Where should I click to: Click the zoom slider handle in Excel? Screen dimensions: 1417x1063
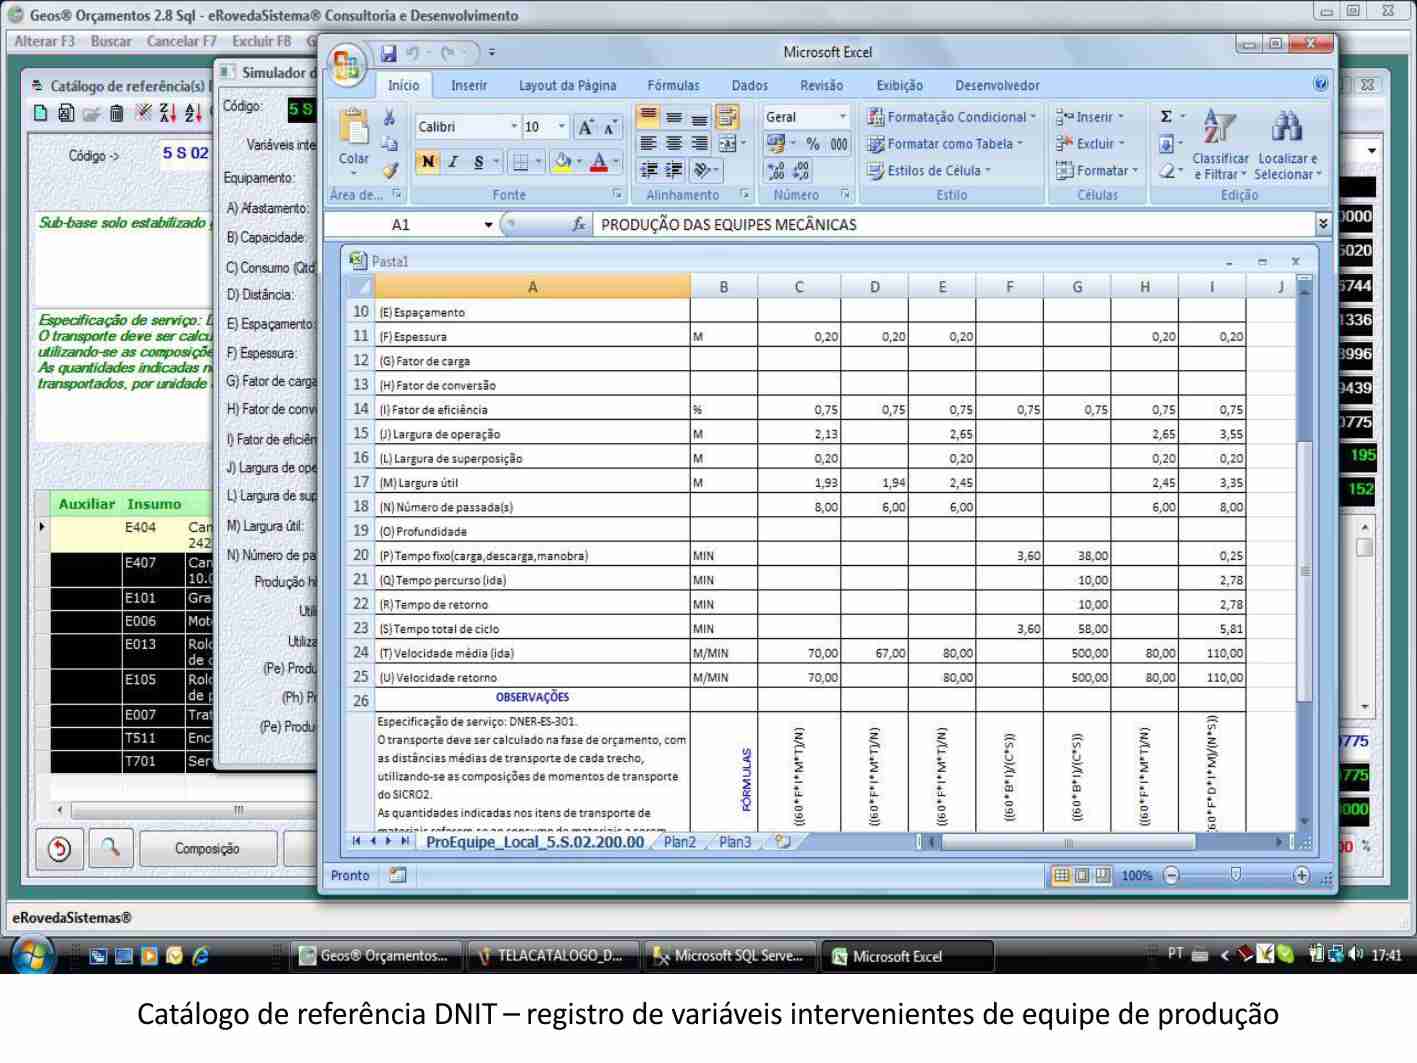pyautogui.click(x=1236, y=875)
